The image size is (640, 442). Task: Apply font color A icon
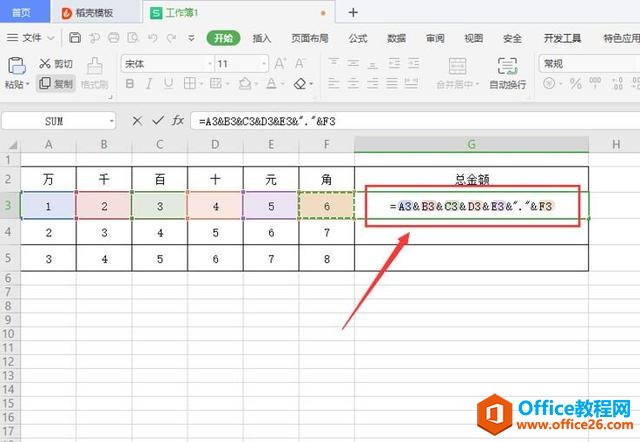point(271,84)
